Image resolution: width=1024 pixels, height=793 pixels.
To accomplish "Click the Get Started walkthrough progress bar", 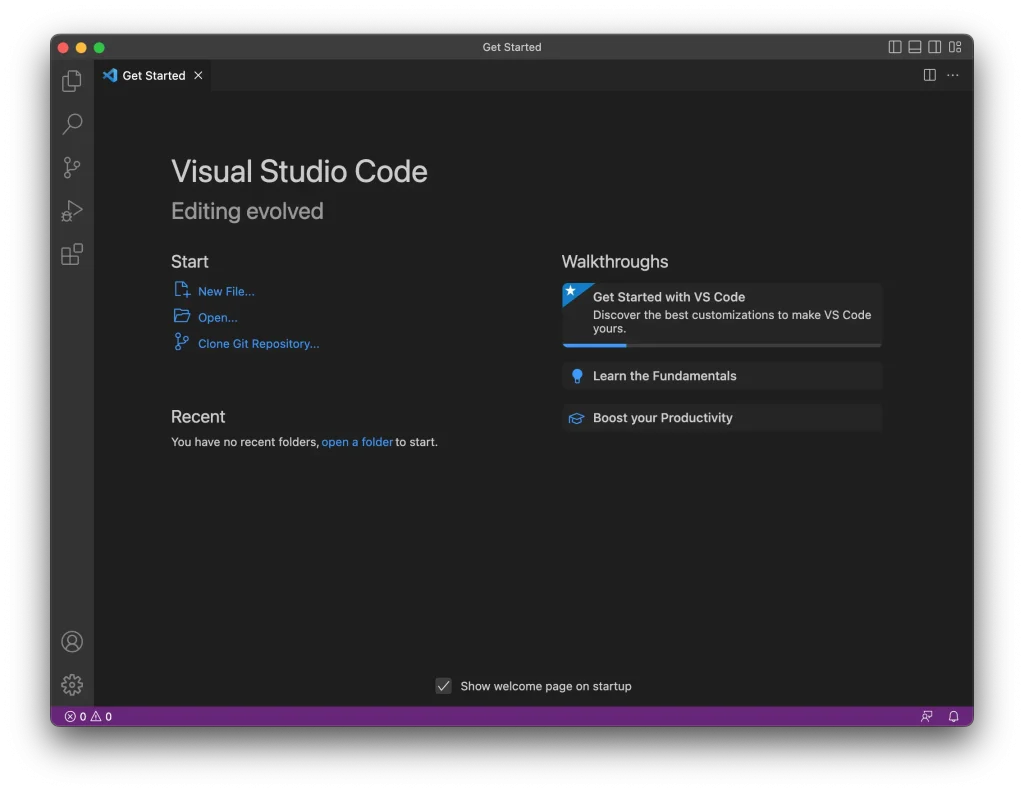I will (722, 345).
